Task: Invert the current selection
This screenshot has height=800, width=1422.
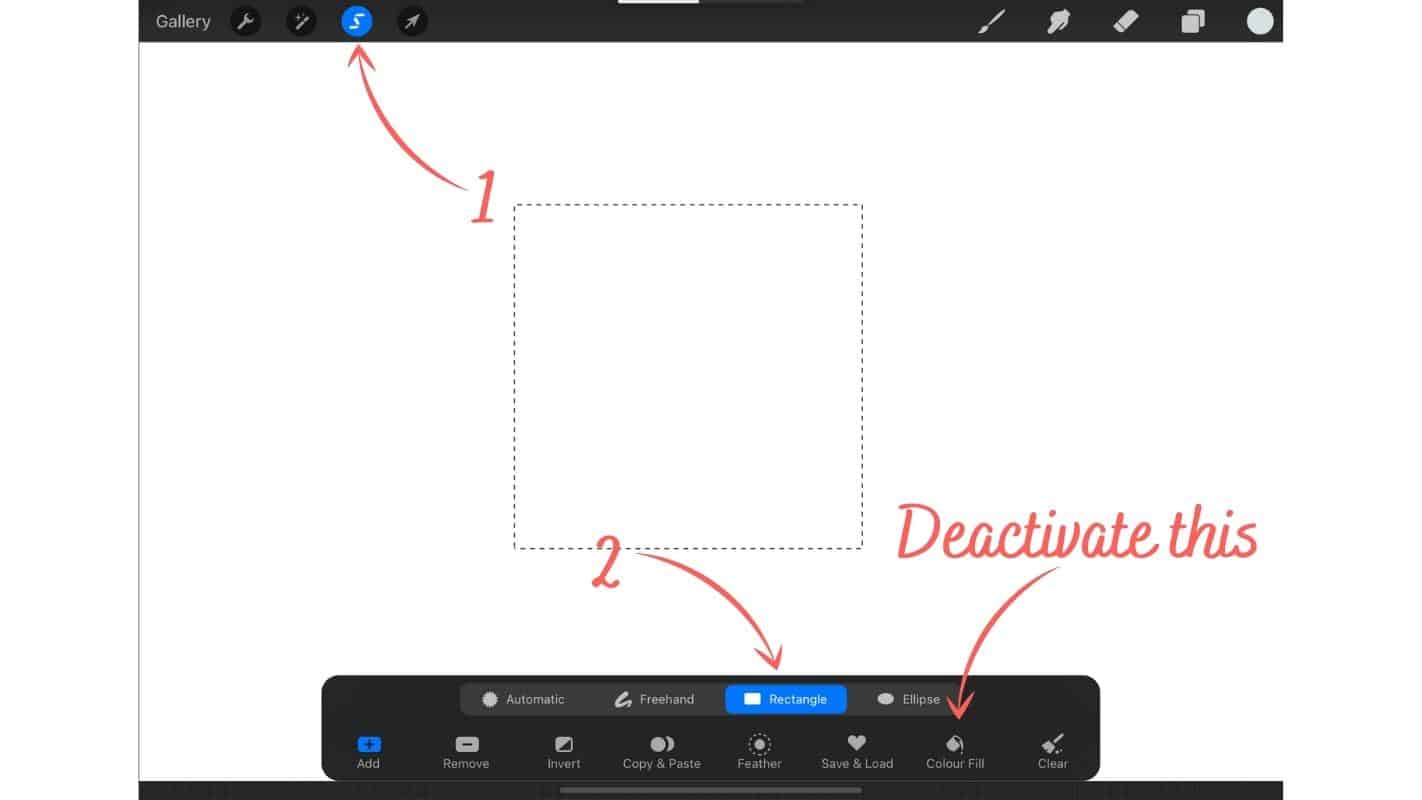Action: tap(564, 753)
